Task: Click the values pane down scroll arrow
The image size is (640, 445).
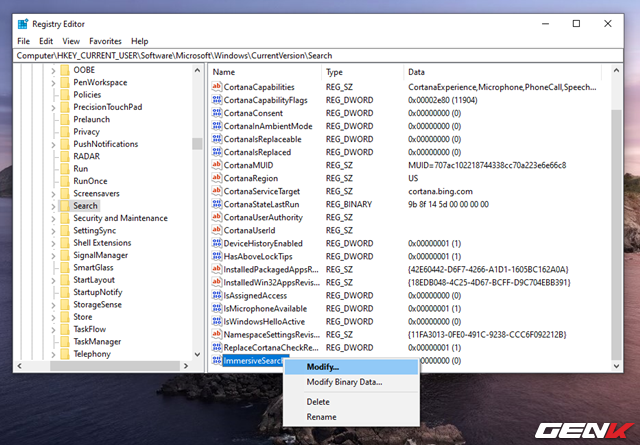Action: pos(616,366)
